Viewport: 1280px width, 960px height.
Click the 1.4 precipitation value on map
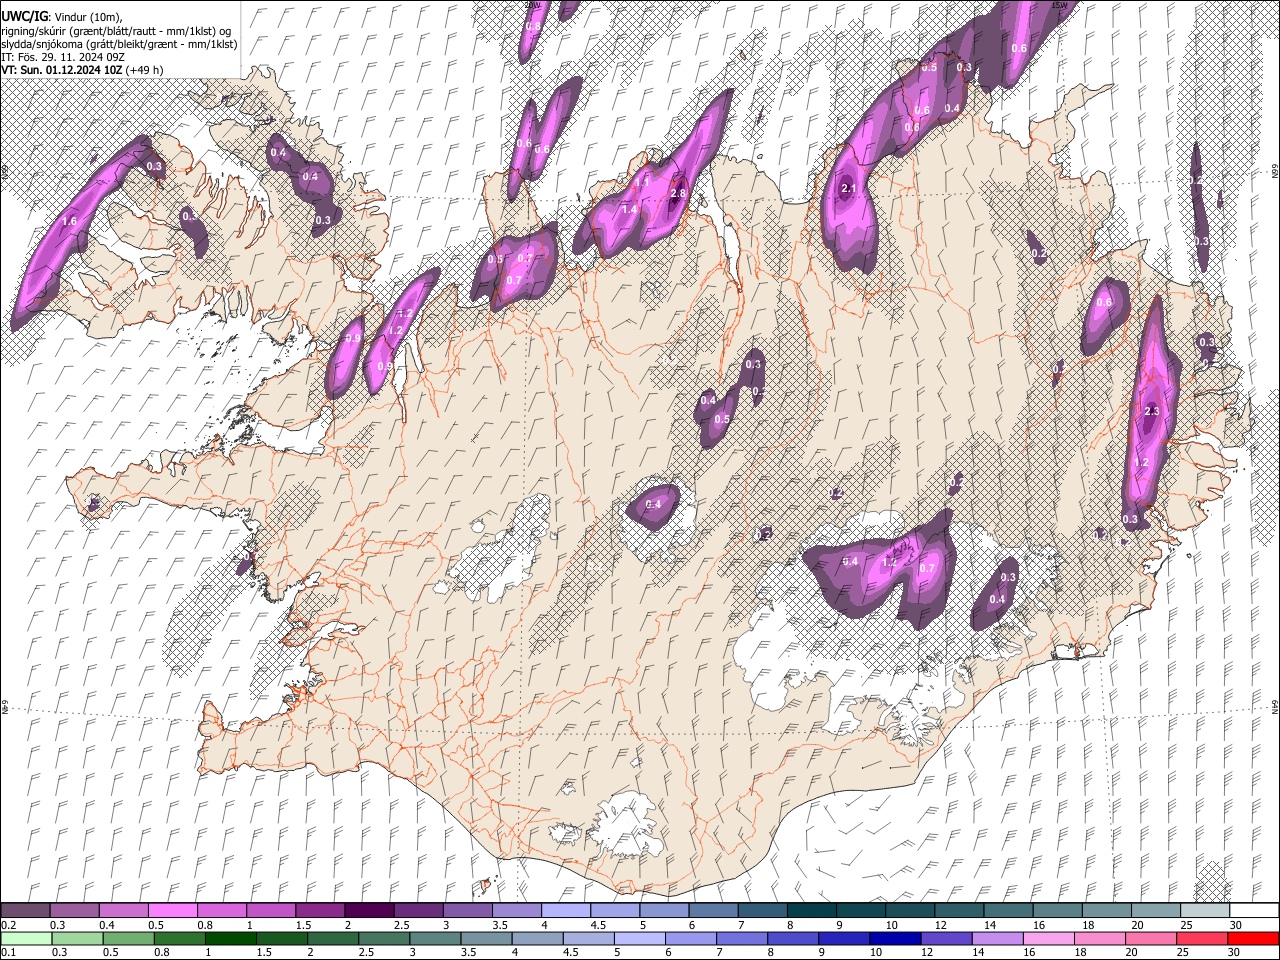629,209
